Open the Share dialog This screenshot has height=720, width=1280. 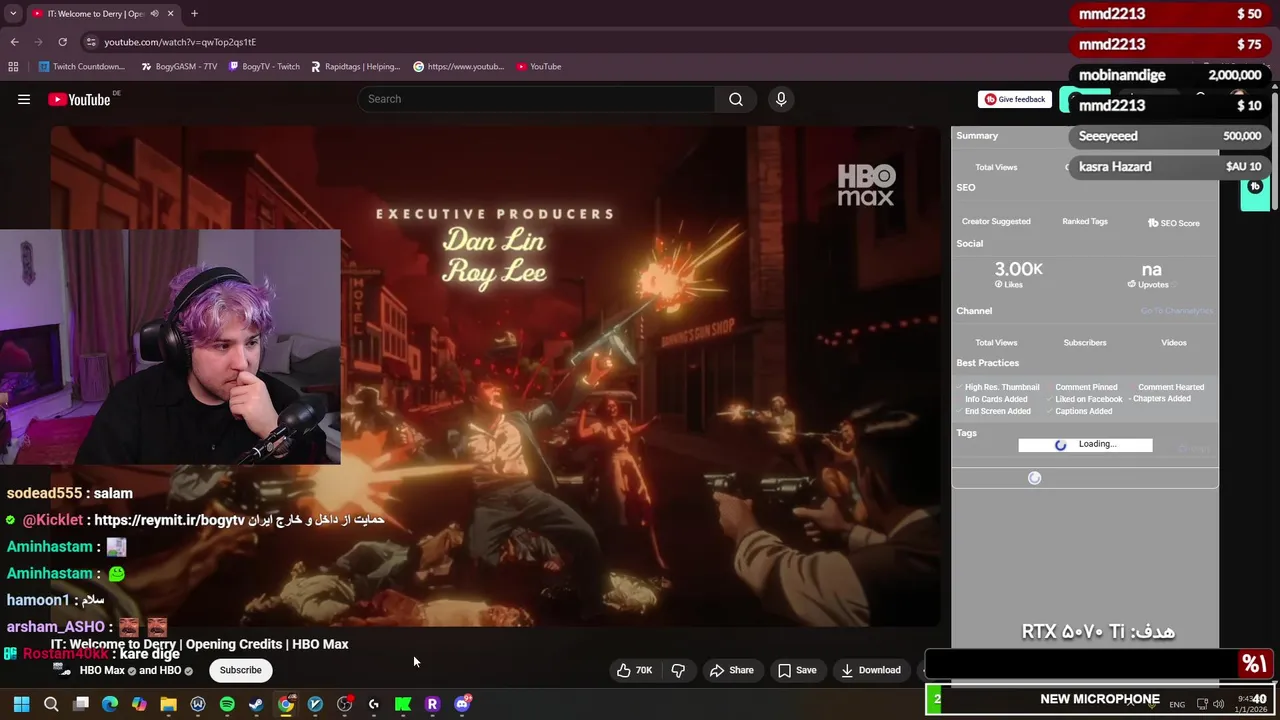coord(731,670)
